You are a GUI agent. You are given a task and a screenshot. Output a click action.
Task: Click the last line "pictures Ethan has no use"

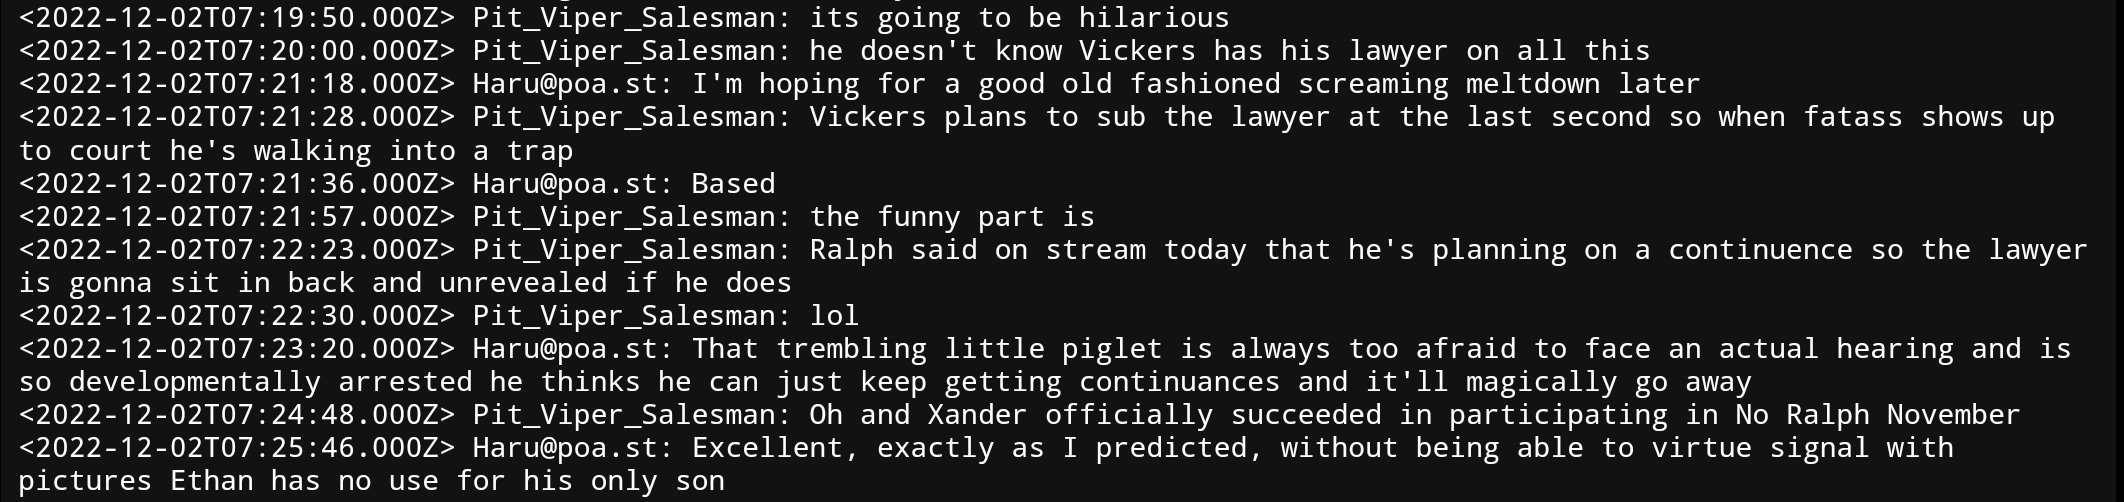coord(372,481)
